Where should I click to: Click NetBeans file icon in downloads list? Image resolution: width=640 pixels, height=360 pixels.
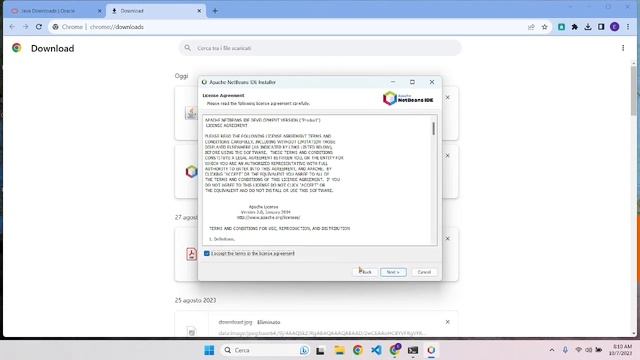point(191,171)
